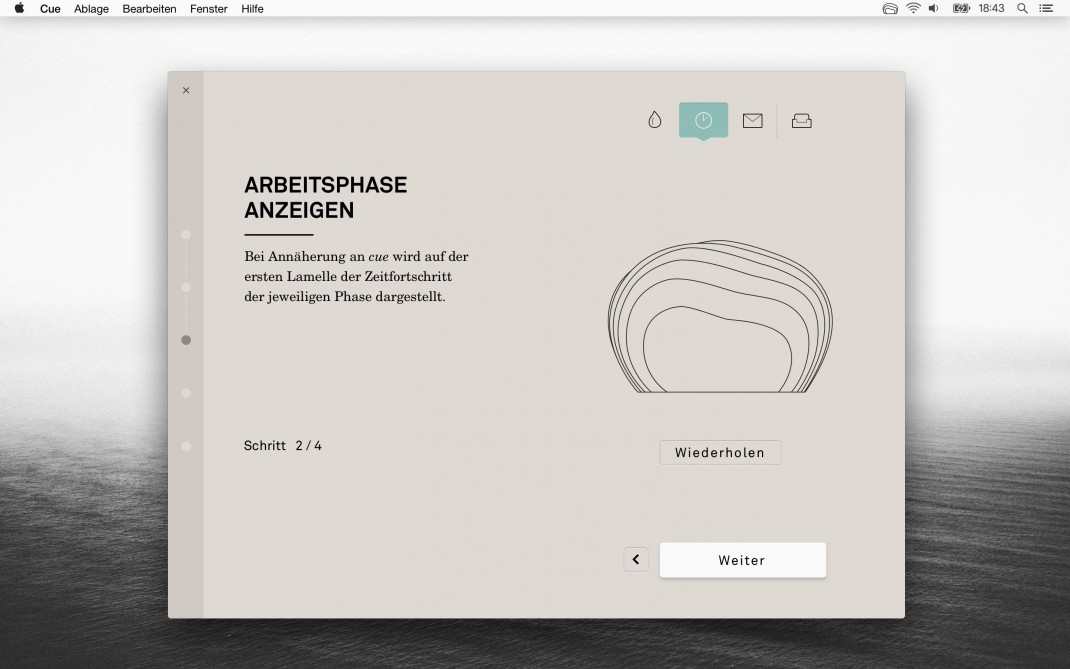Image resolution: width=1070 pixels, height=669 pixels.
Task: Open Notification Center list icon
Action: (x=1046, y=8)
